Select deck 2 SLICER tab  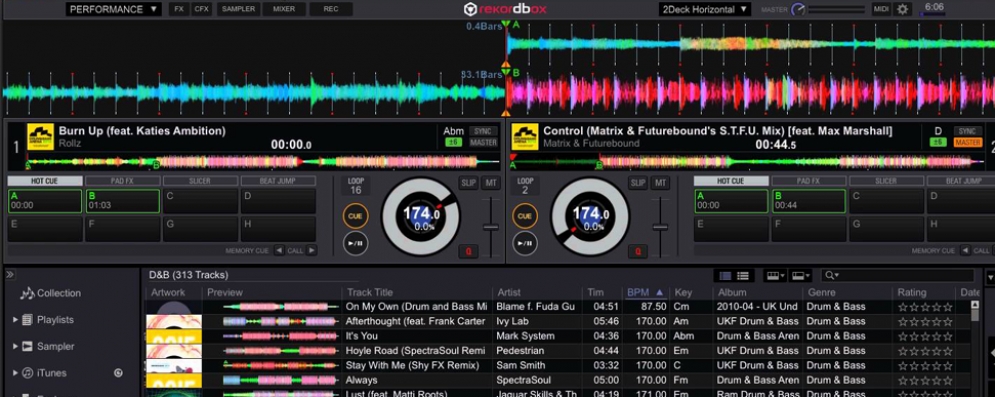coord(886,181)
